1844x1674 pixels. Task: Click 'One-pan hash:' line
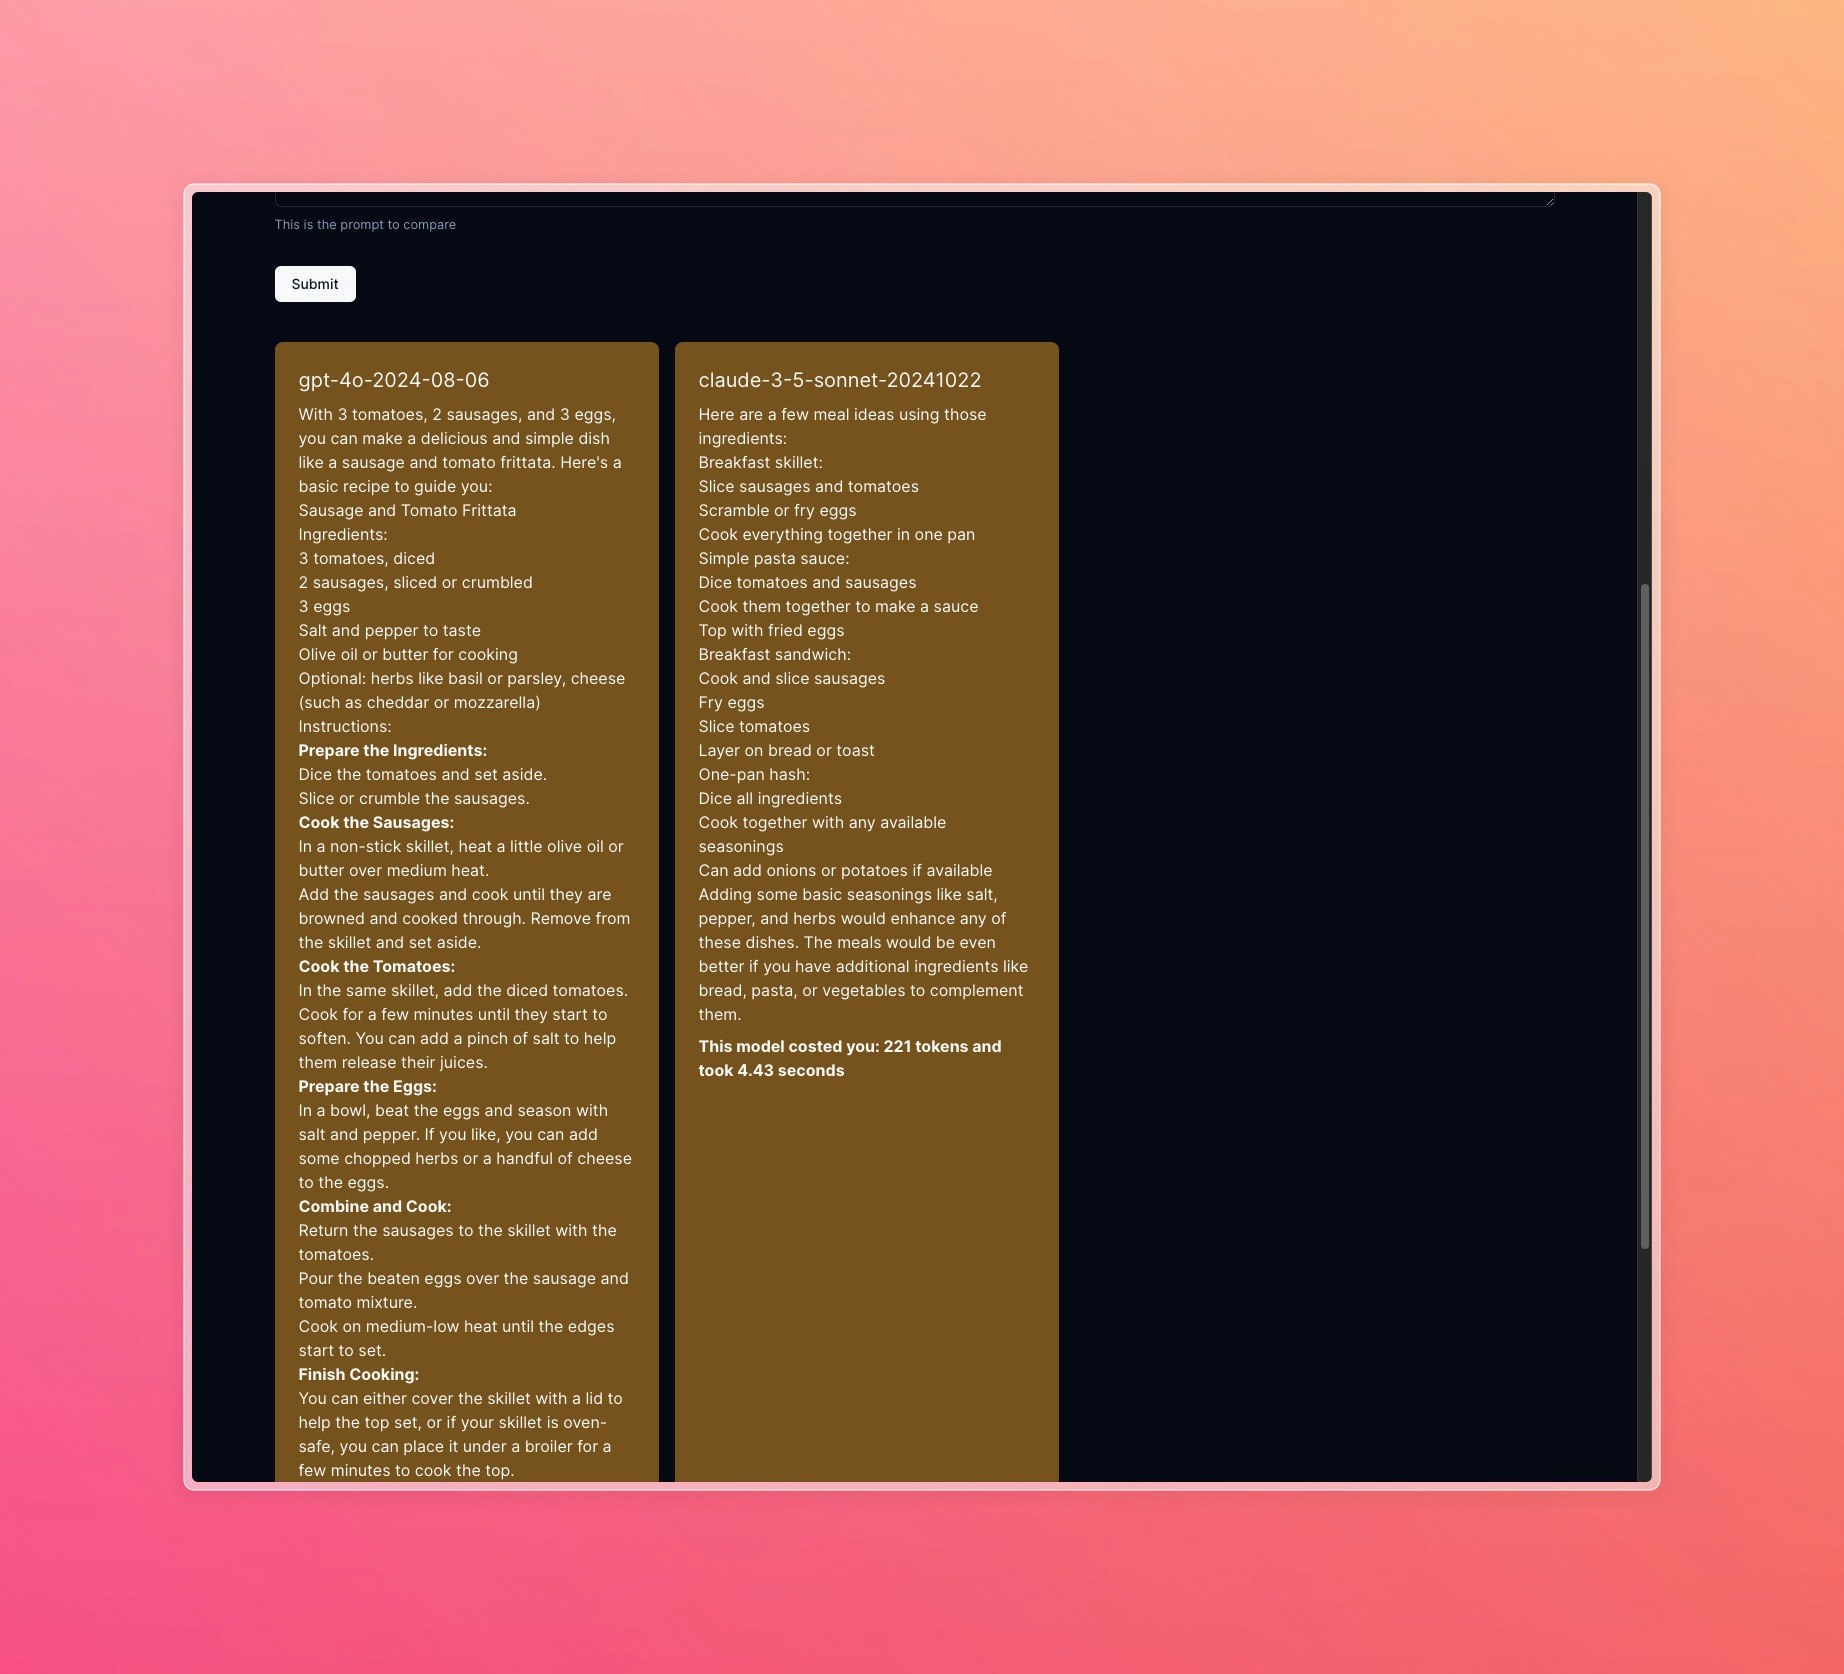click(x=754, y=774)
